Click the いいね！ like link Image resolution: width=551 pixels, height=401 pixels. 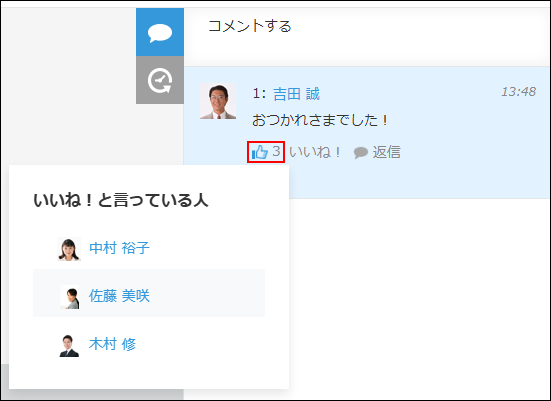tap(315, 152)
